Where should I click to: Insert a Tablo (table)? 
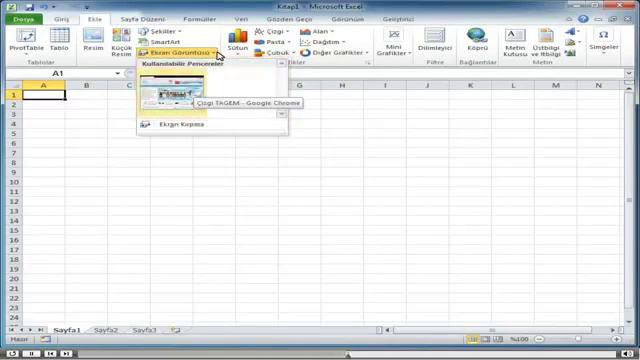point(59,40)
